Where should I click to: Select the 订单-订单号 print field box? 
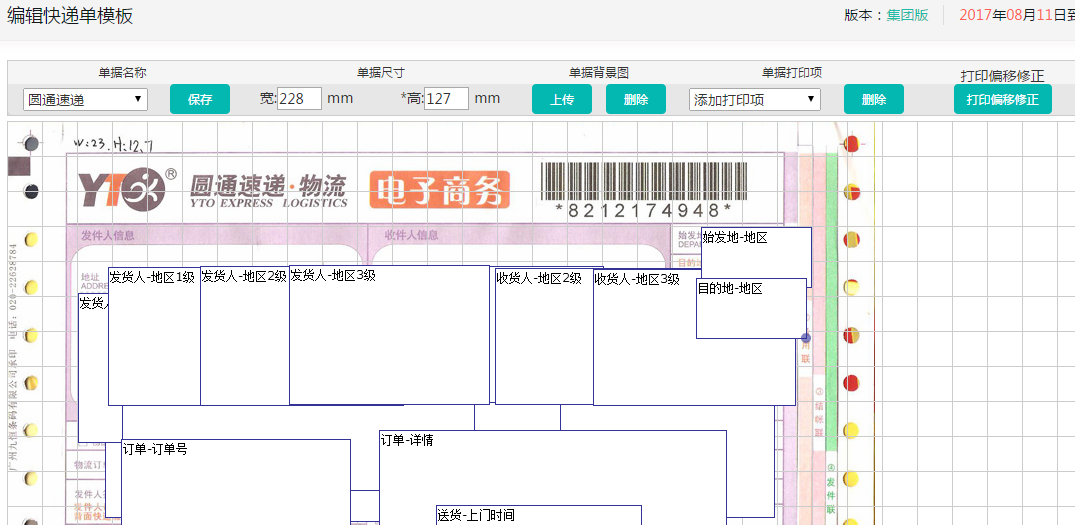235,480
